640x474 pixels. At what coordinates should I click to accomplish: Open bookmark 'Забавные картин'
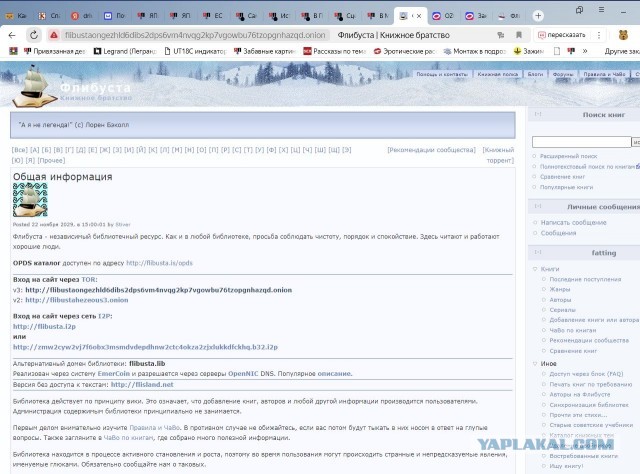[x=264, y=51]
